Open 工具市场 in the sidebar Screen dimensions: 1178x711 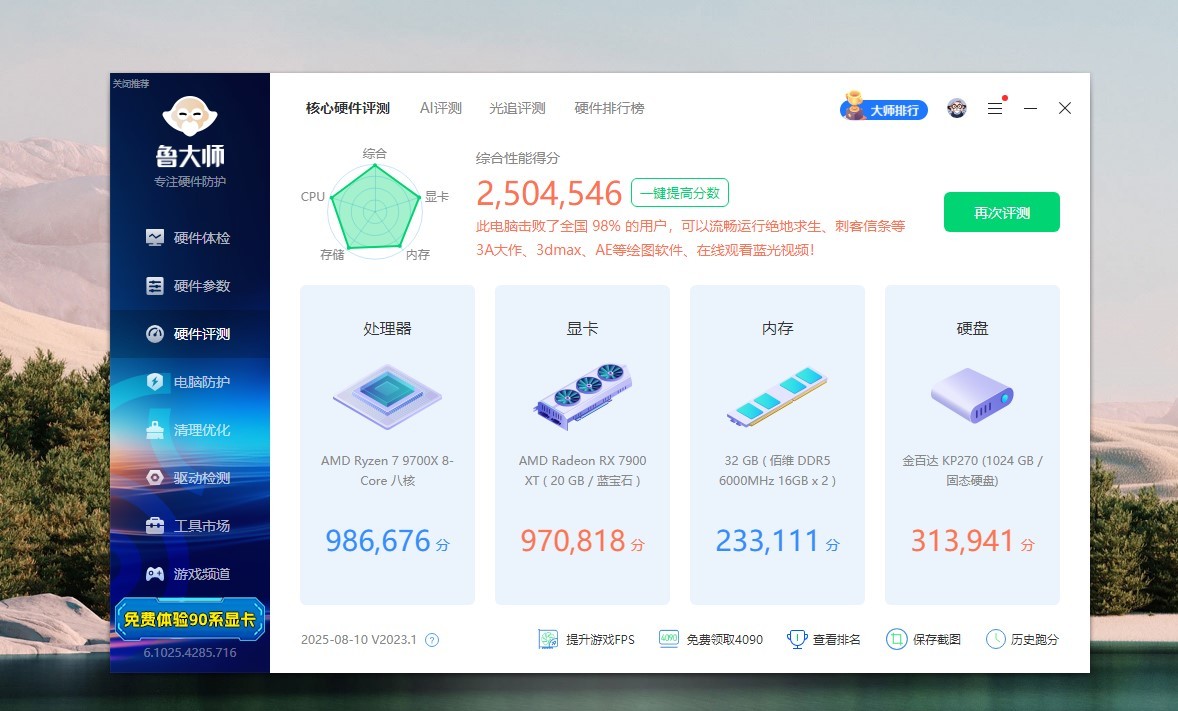point(189,526)
